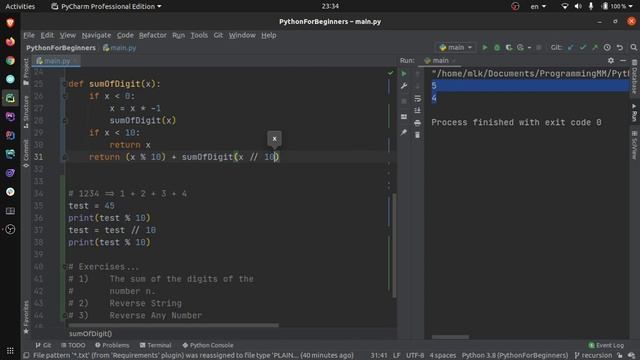This screenshot has height=360, width=640.
Task: Open the Problems tool window
Action: coord(112,345)
